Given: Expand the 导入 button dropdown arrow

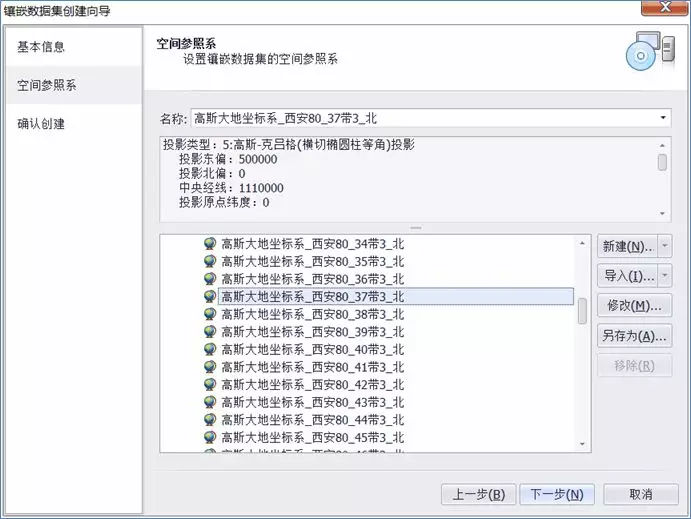Looking at the screenshot, I should pos(665,276).
